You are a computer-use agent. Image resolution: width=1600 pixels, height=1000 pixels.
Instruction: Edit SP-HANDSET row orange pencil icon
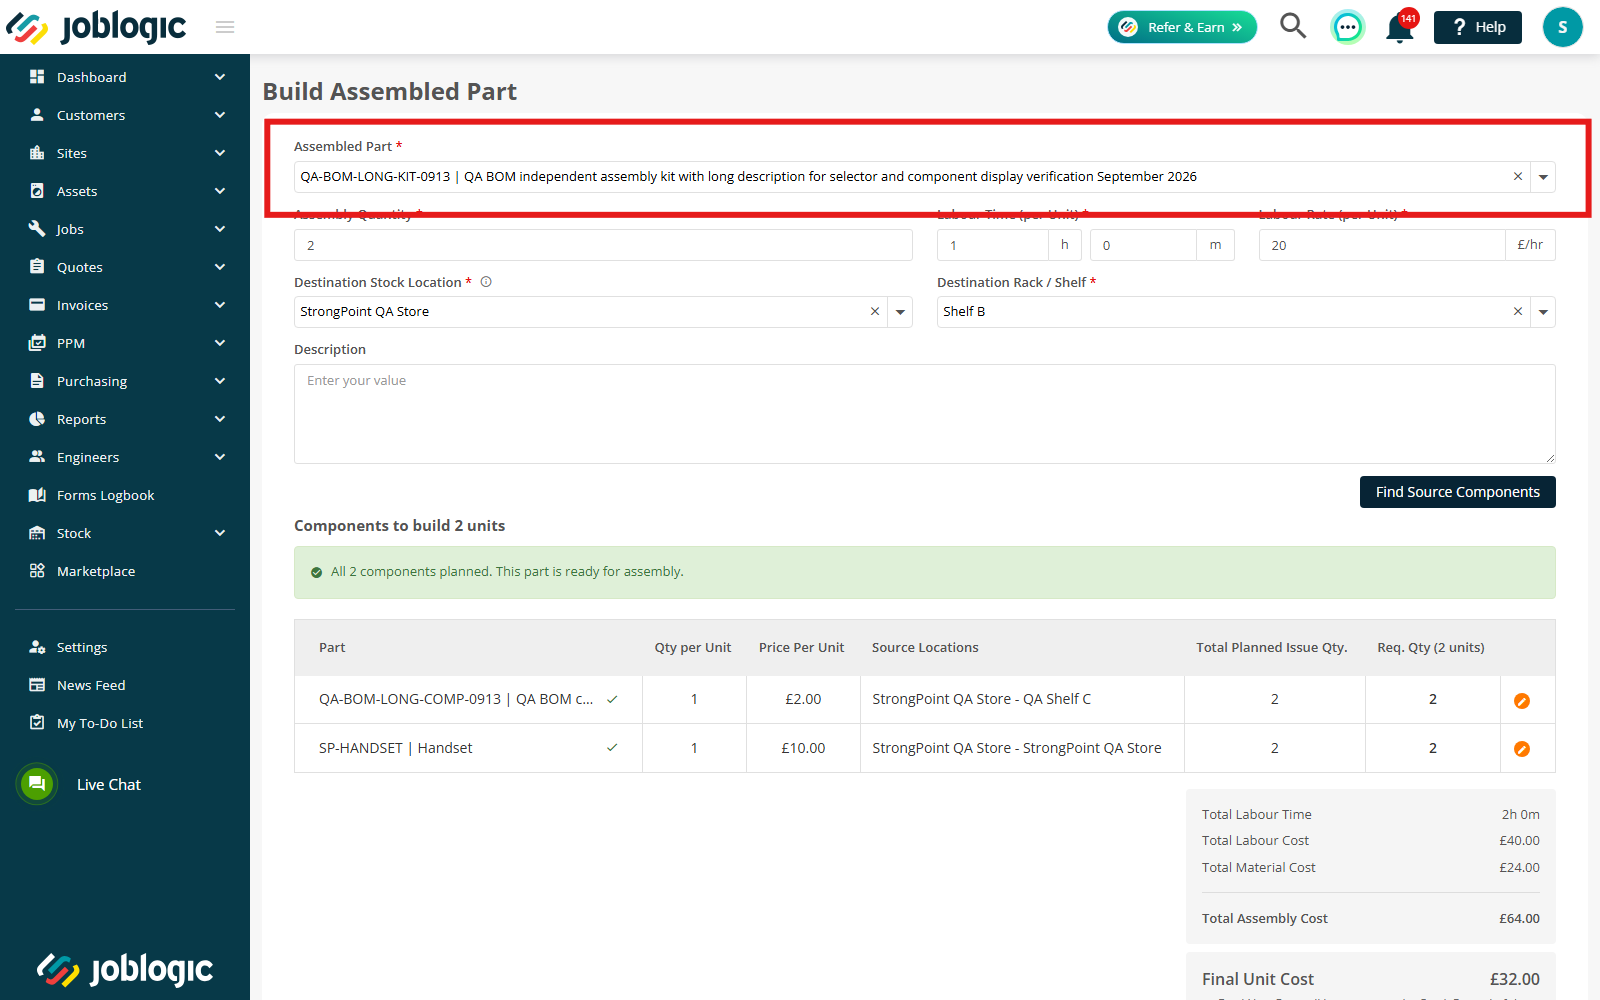point(1522,749)
